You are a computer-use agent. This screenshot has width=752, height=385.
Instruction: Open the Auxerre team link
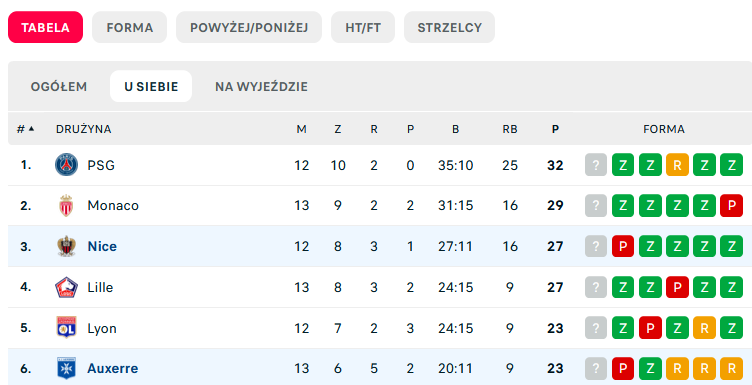pos(113,368)
